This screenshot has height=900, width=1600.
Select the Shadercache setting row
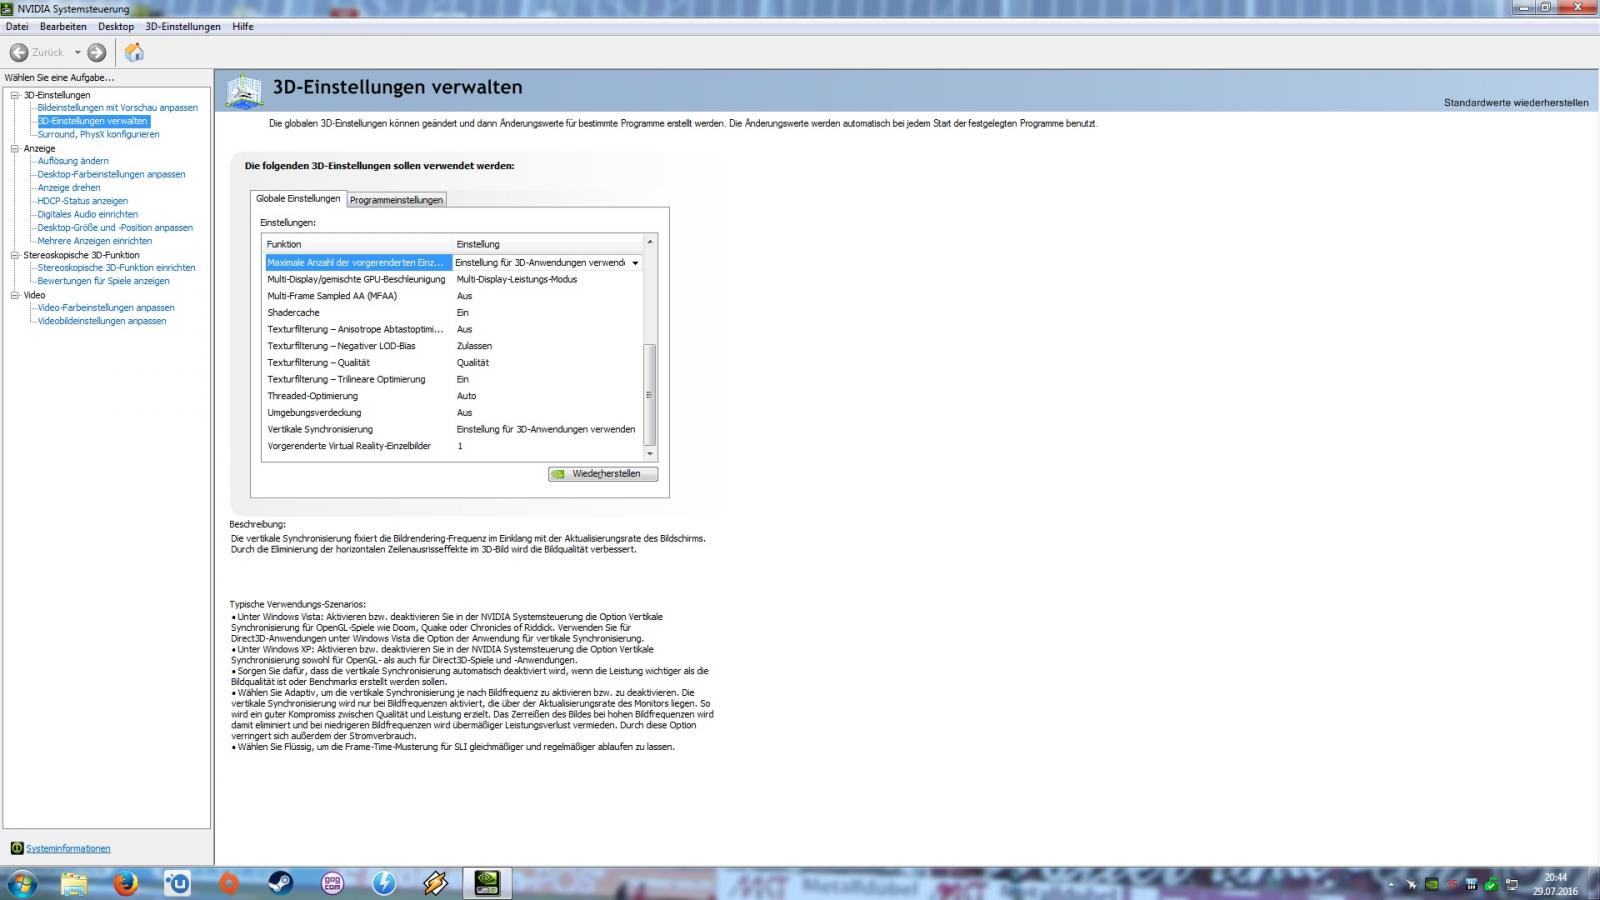click(453, 313)
